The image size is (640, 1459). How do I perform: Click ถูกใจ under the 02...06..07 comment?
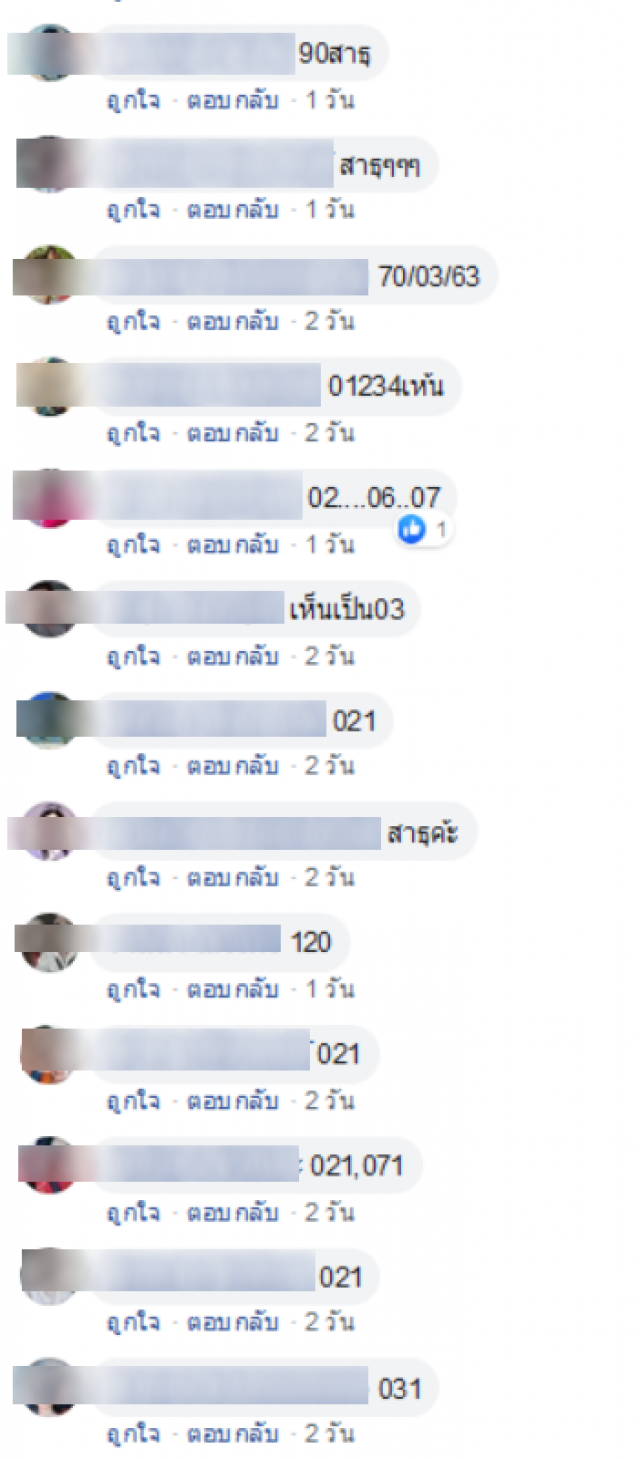[133, 545]
